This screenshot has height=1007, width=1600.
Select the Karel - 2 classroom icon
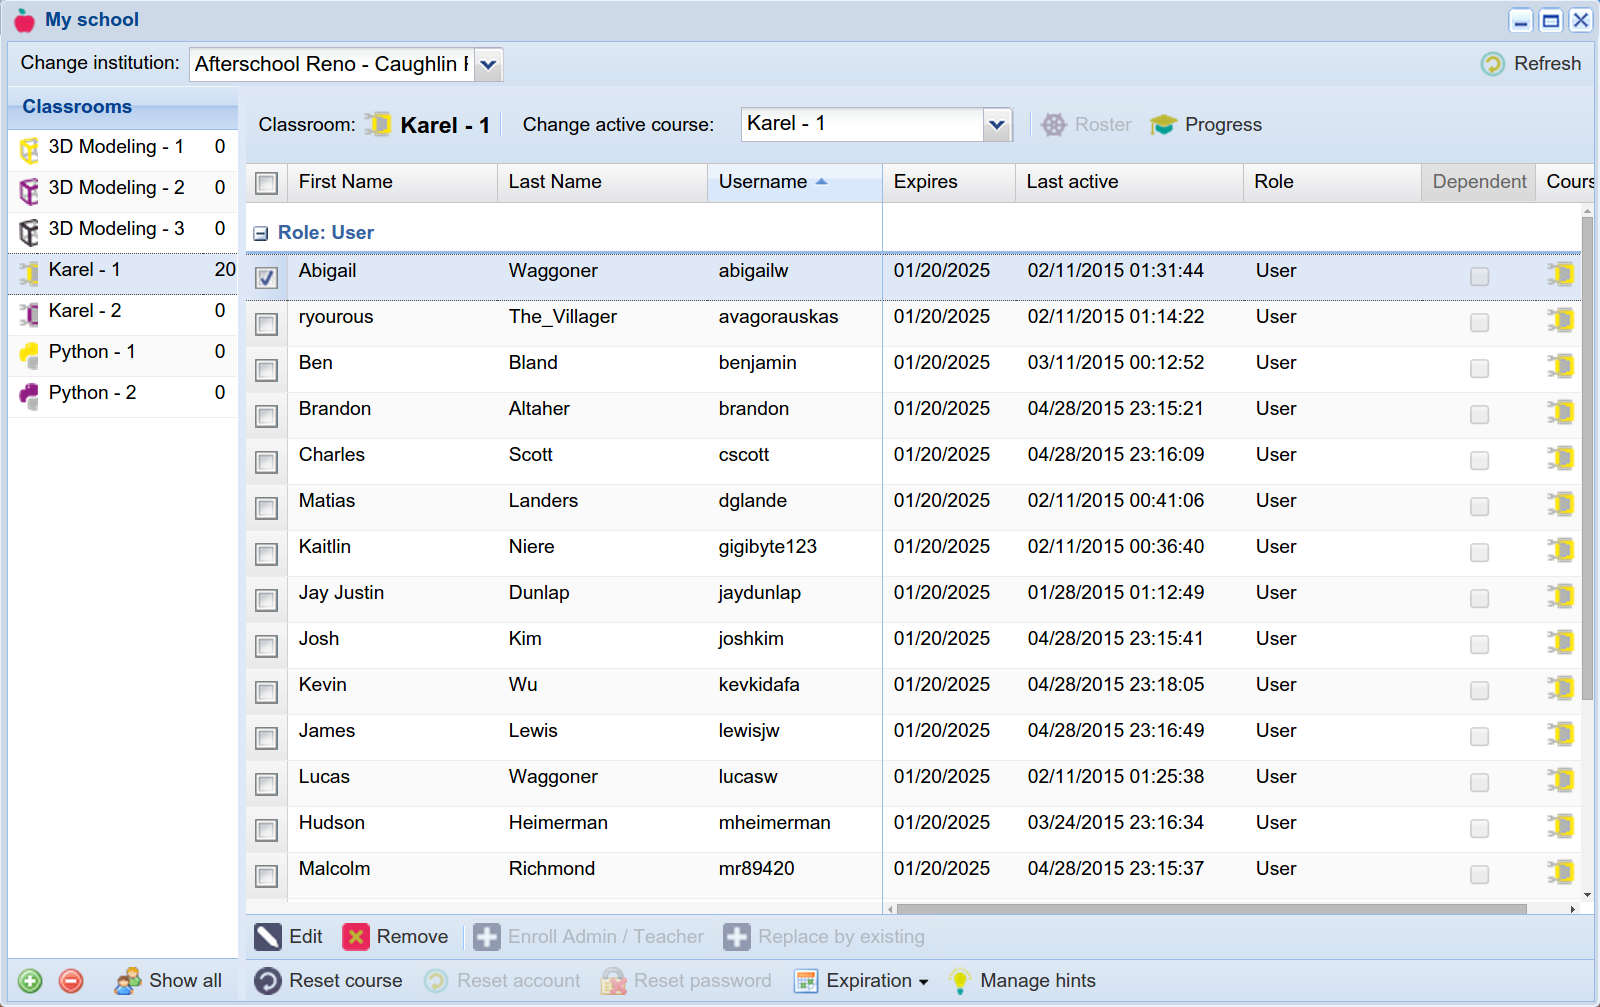tap(30, 310)
